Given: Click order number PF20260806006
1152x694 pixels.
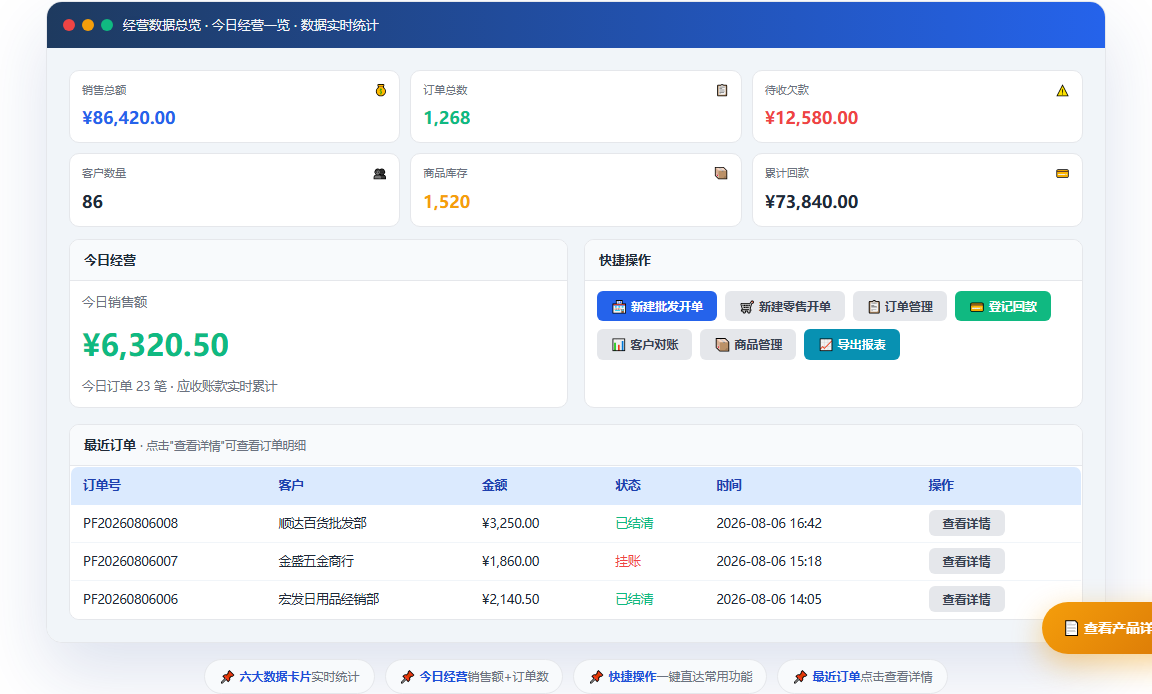Looking at the screenshot, I should 131,599.
